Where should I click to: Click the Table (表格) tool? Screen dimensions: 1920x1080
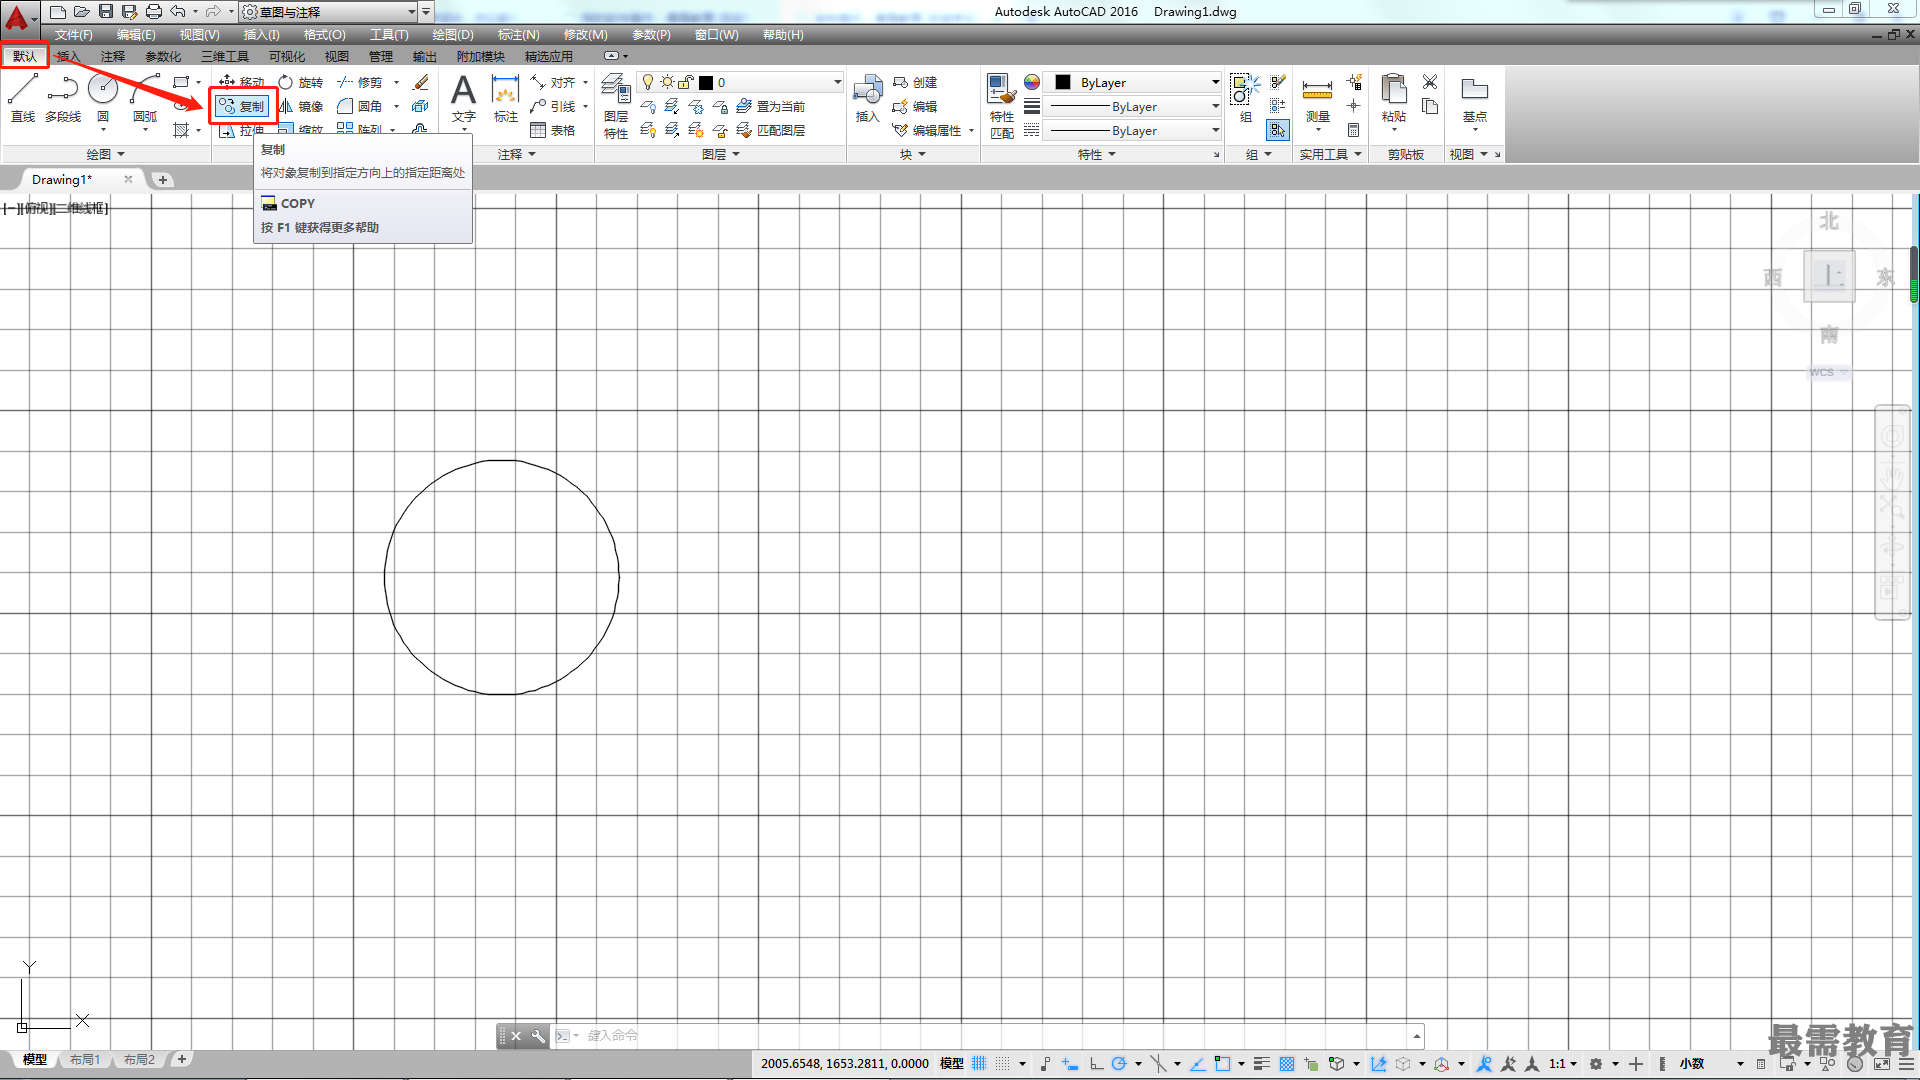[553, 130]
